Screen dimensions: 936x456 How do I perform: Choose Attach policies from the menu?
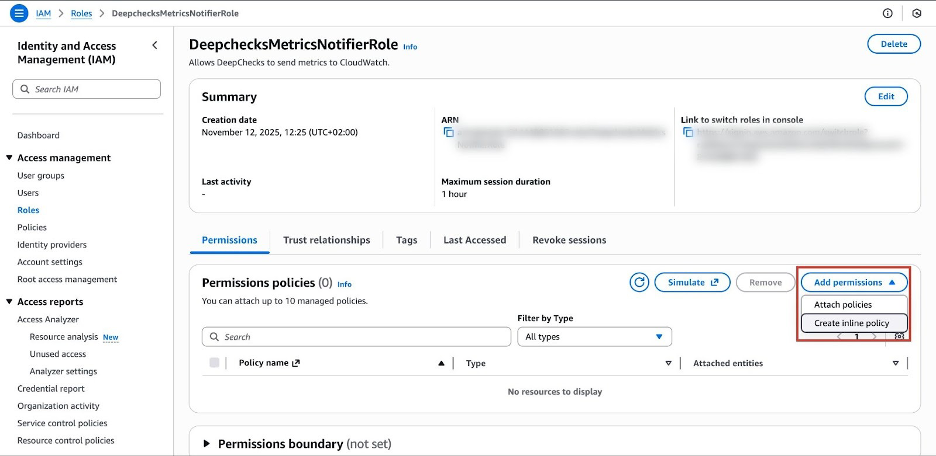point(843,305)
